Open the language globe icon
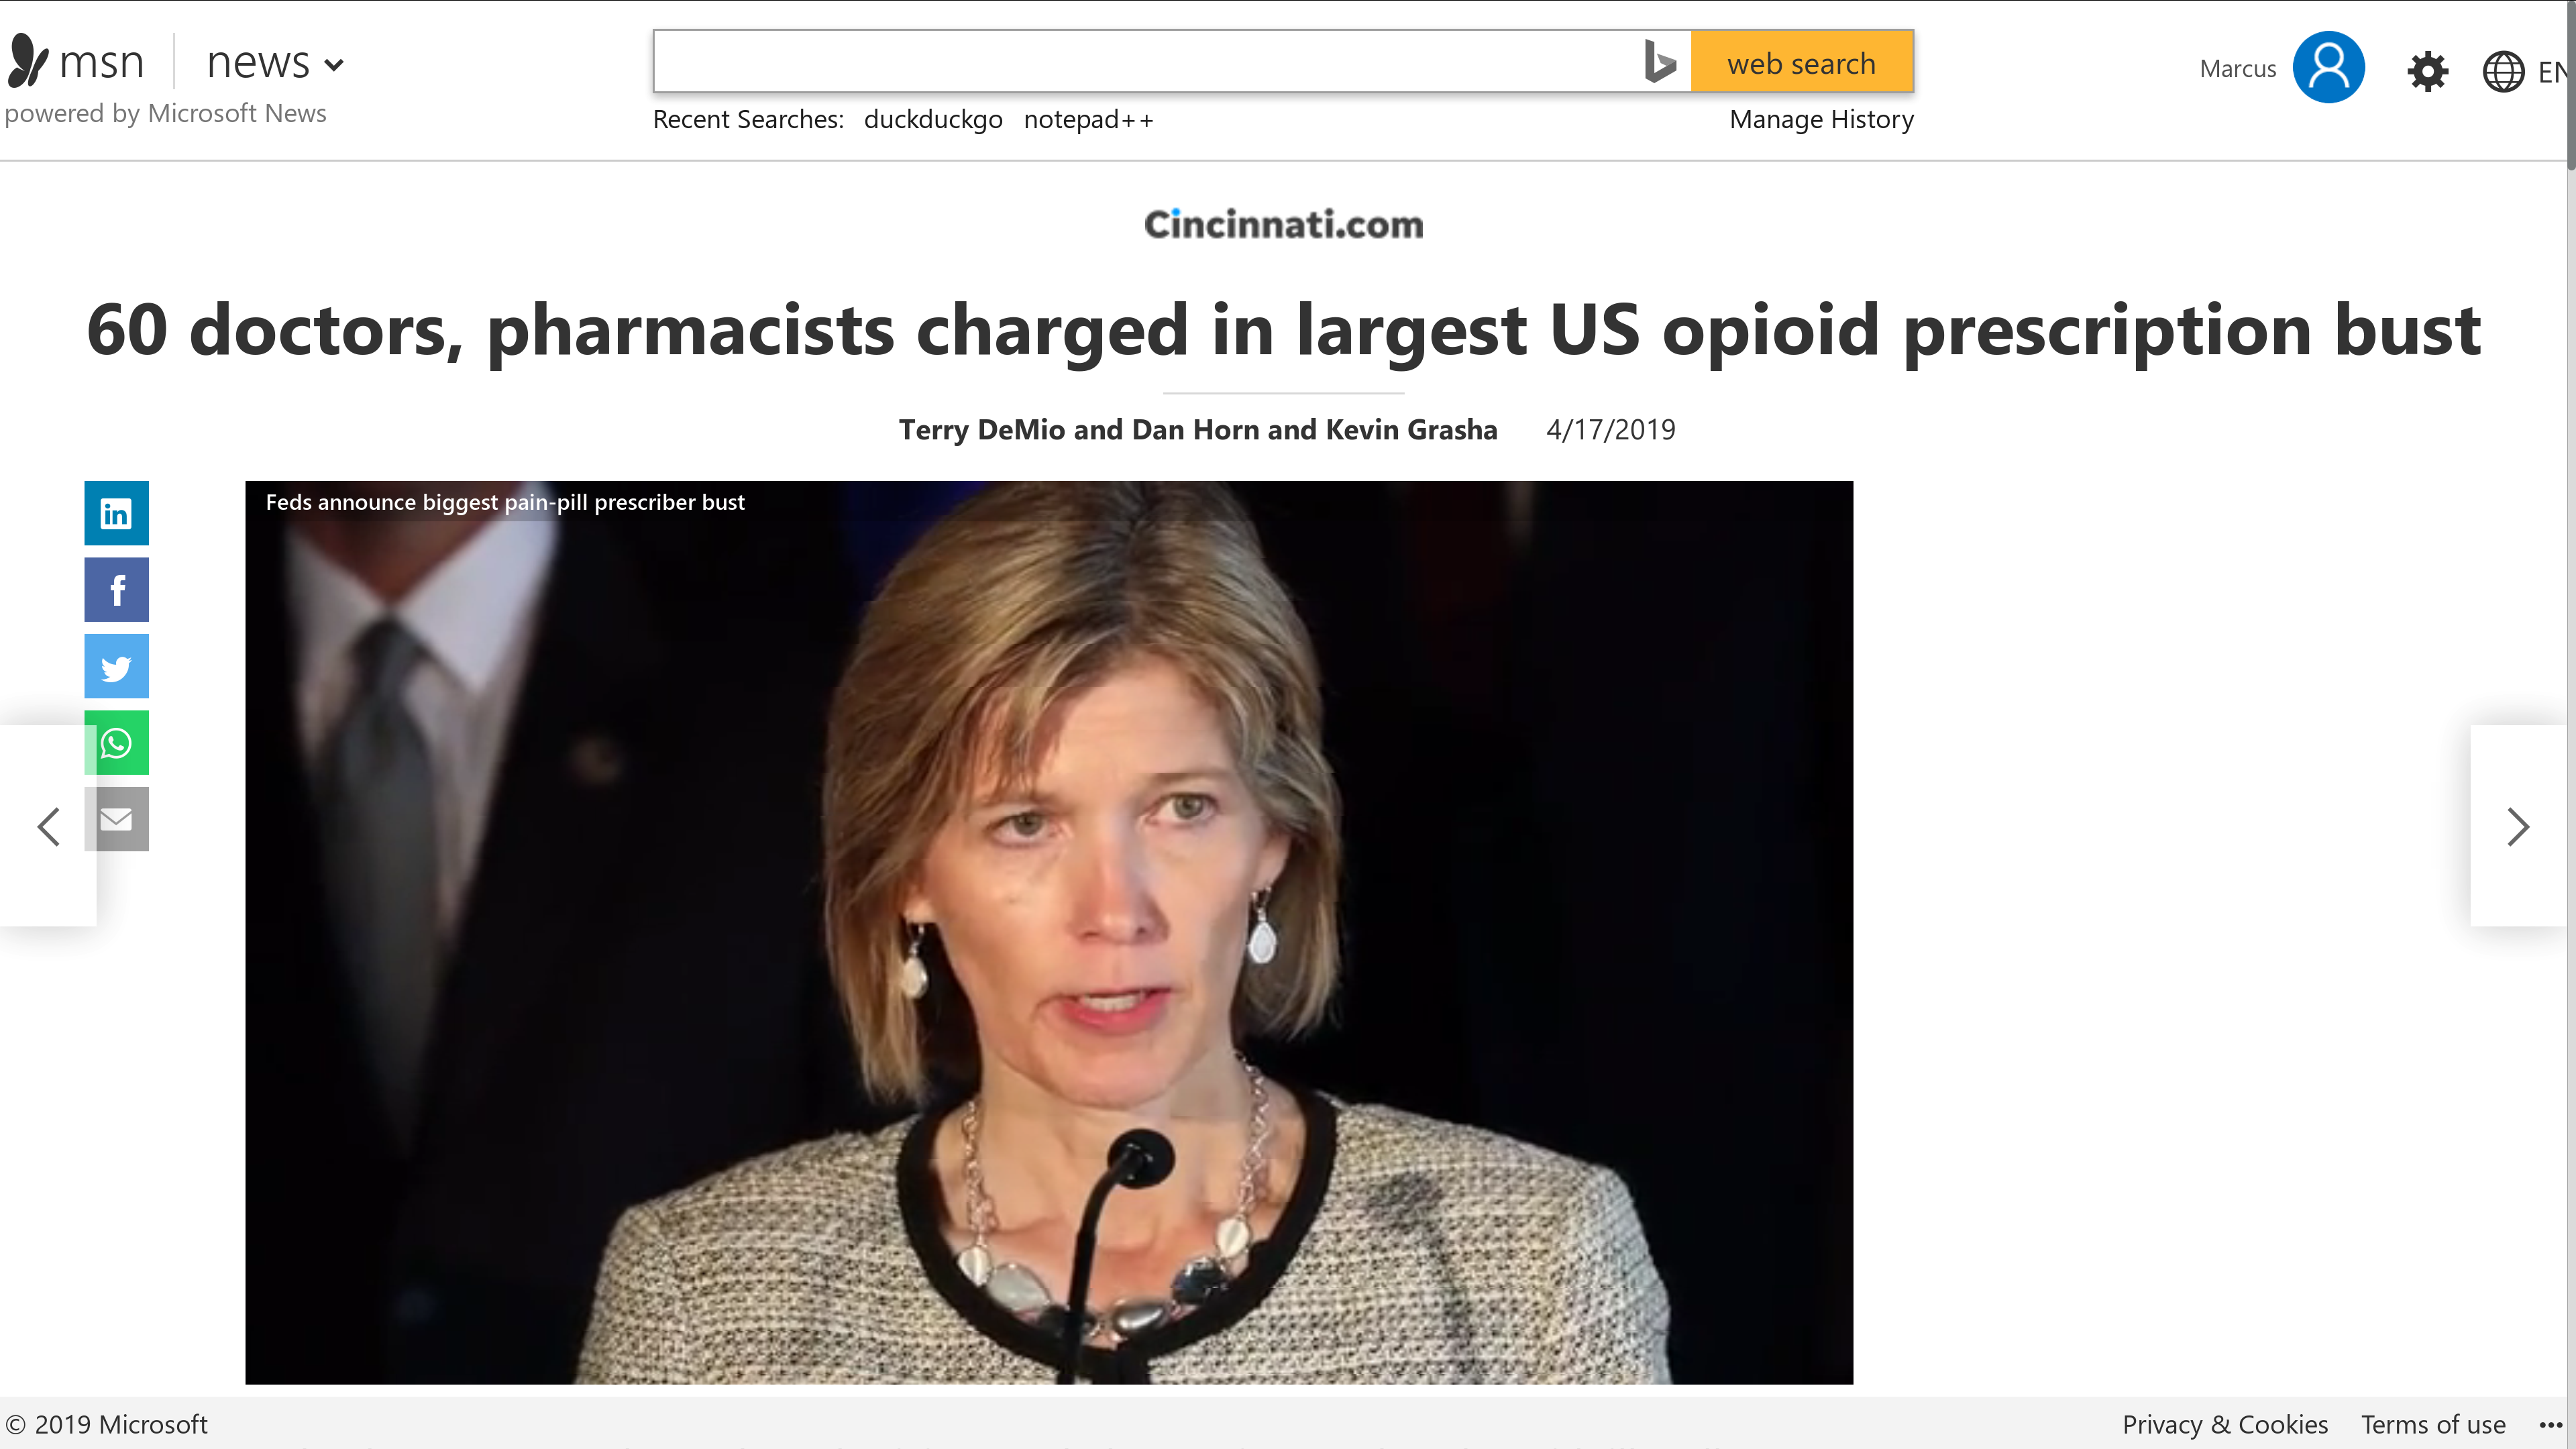The width and height of the screenshot is (2576, 1449). pos(2503,71)
